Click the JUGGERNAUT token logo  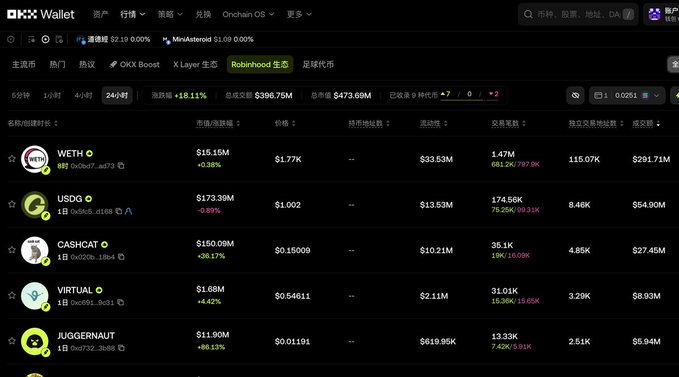tap(35, 342)
